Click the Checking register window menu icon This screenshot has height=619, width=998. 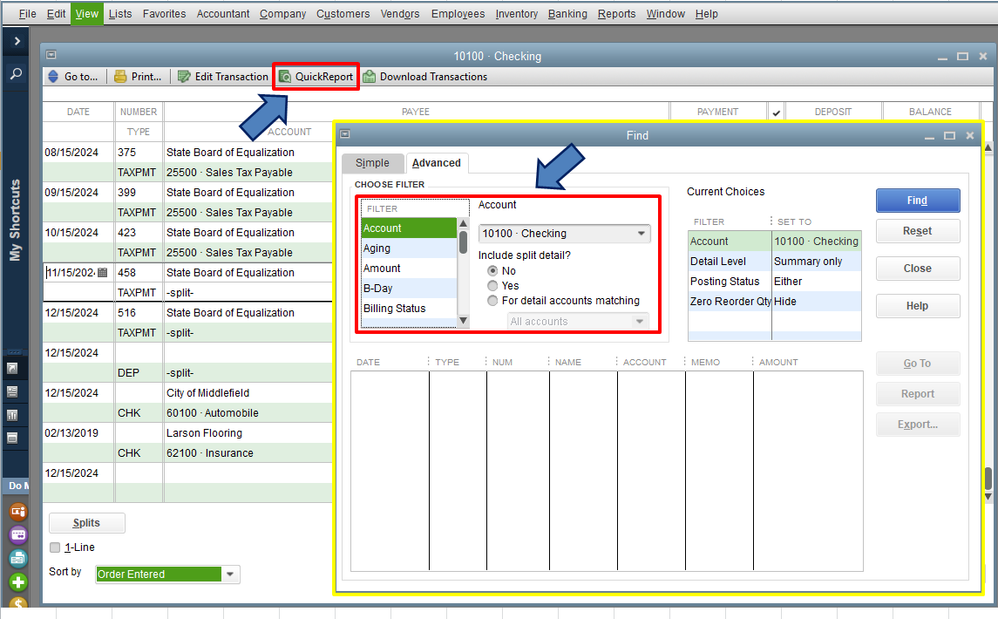[51, 55]
